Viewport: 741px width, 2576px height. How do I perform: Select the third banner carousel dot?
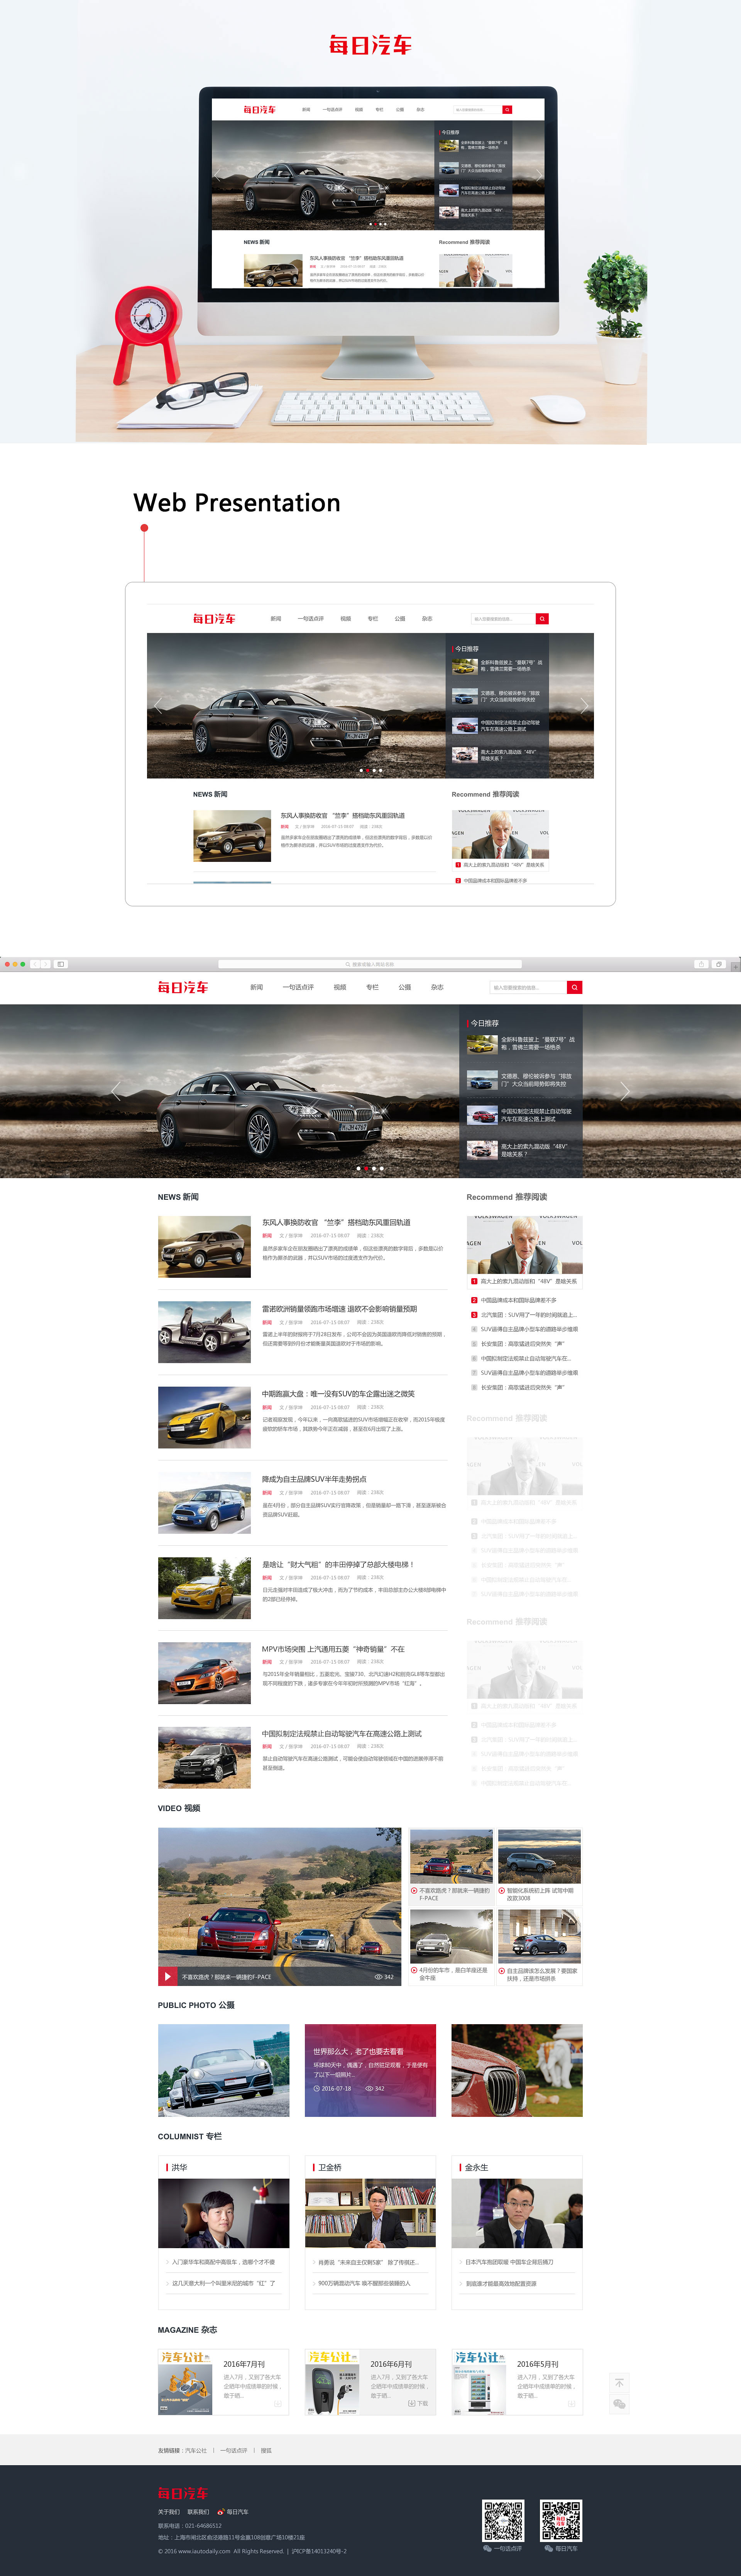coord(374,1168)
